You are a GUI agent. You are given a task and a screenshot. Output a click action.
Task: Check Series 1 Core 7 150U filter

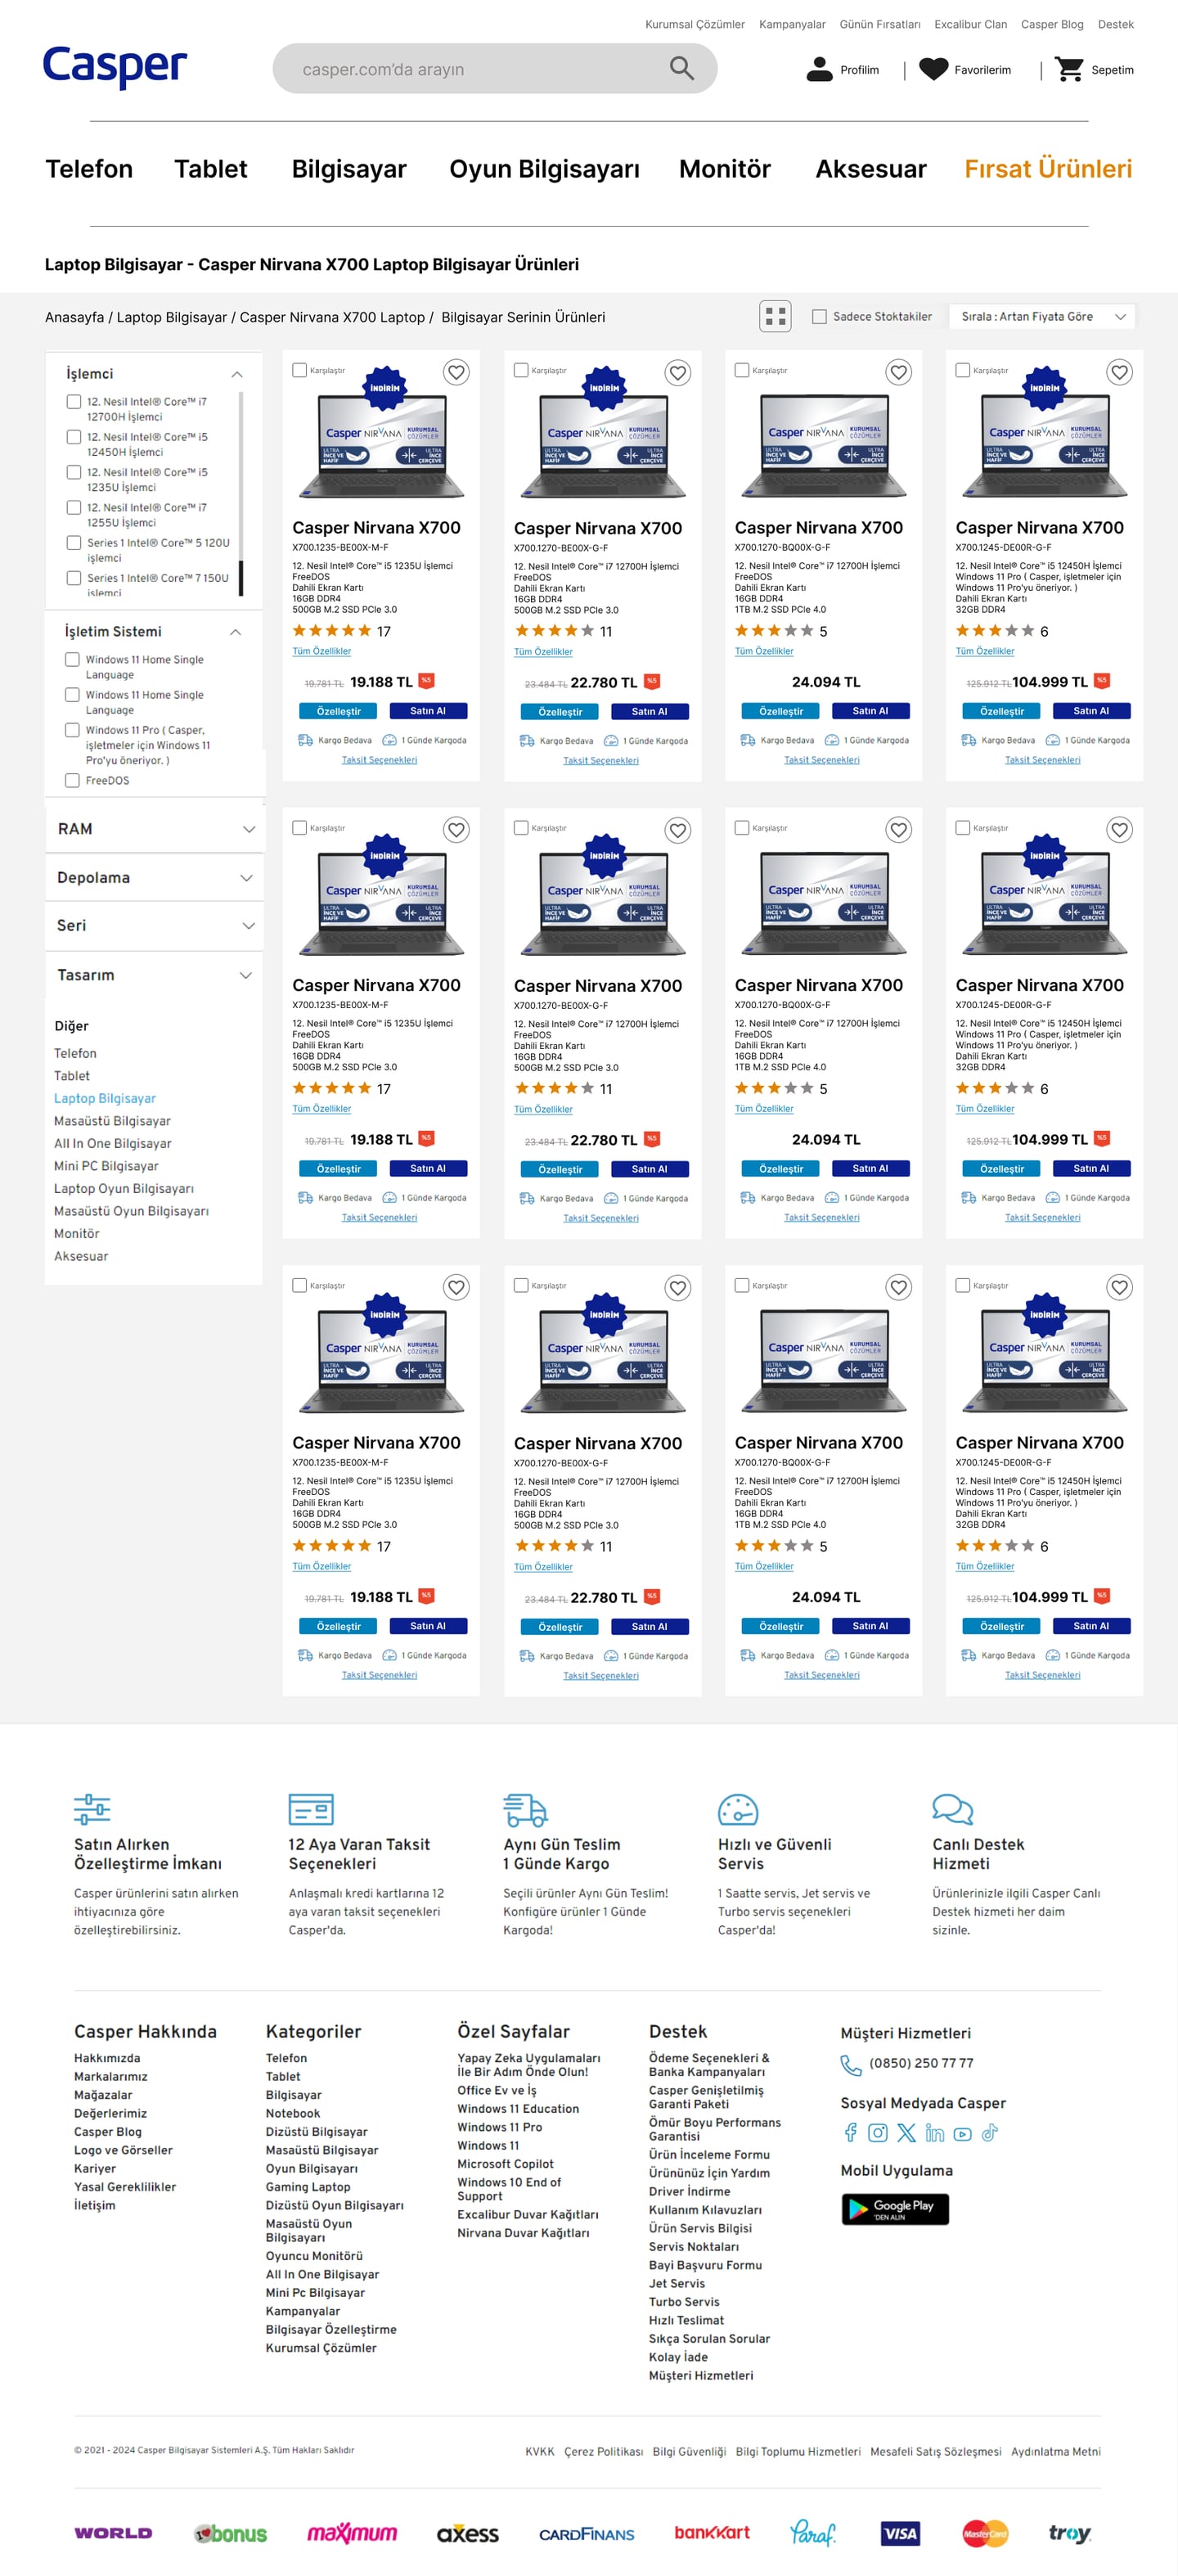pos(73,578)
